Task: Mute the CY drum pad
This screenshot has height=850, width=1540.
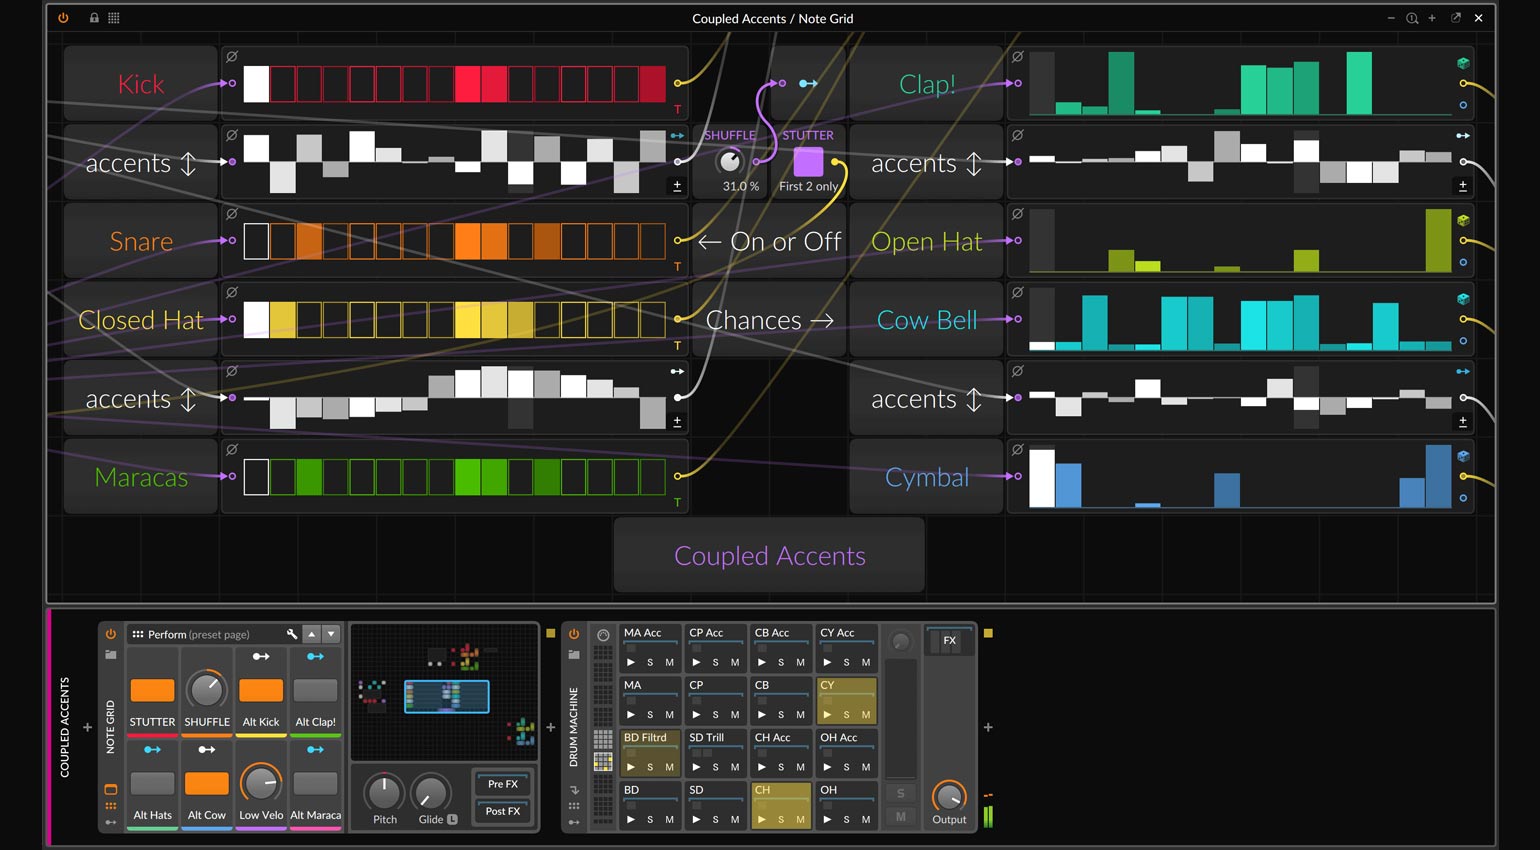Action: 866,714
